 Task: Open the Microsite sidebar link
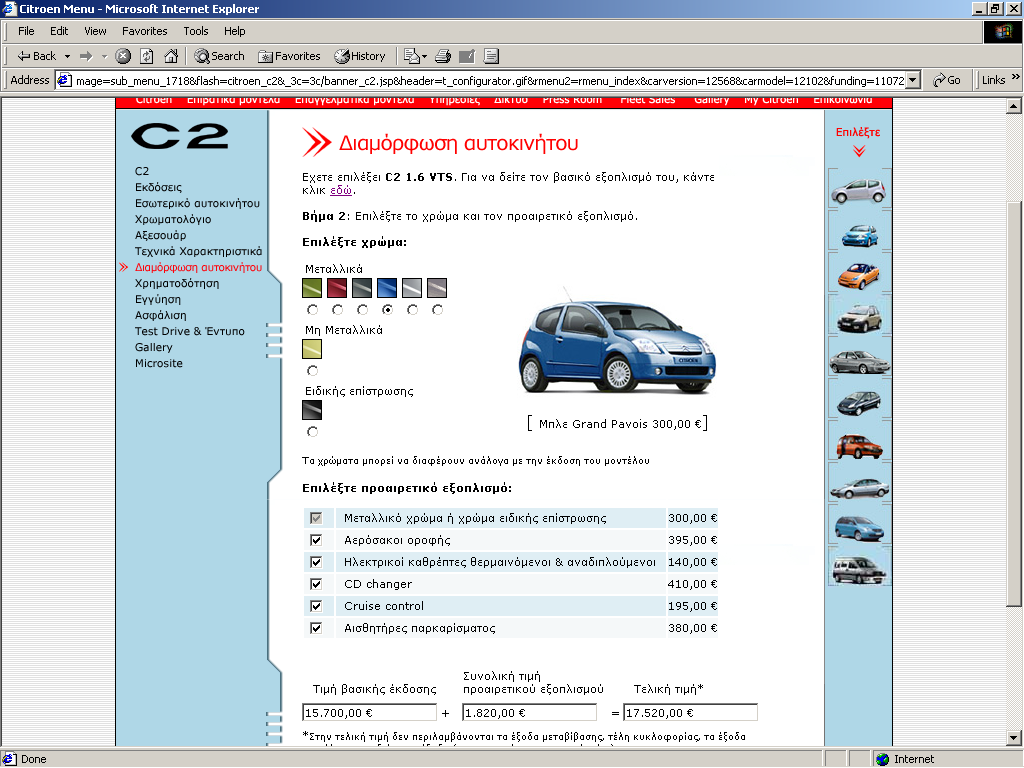pos(159,363)
